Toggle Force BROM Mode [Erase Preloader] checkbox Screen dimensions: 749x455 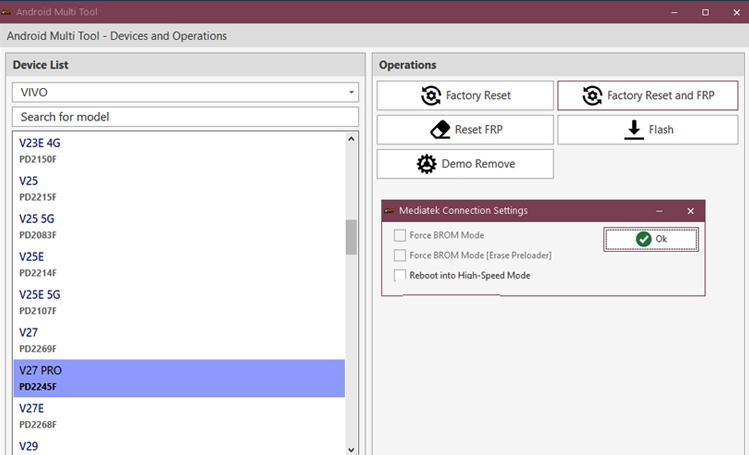[400, 255]
